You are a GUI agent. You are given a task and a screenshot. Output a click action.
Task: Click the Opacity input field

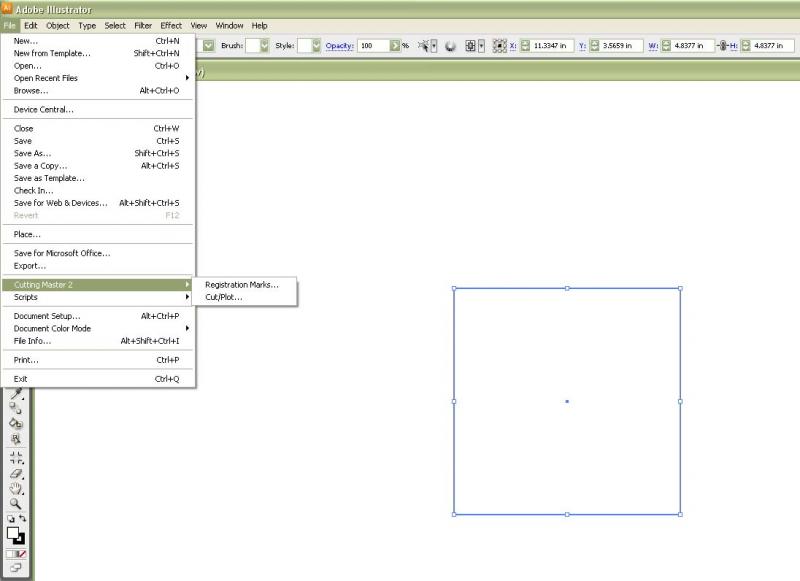374,45
